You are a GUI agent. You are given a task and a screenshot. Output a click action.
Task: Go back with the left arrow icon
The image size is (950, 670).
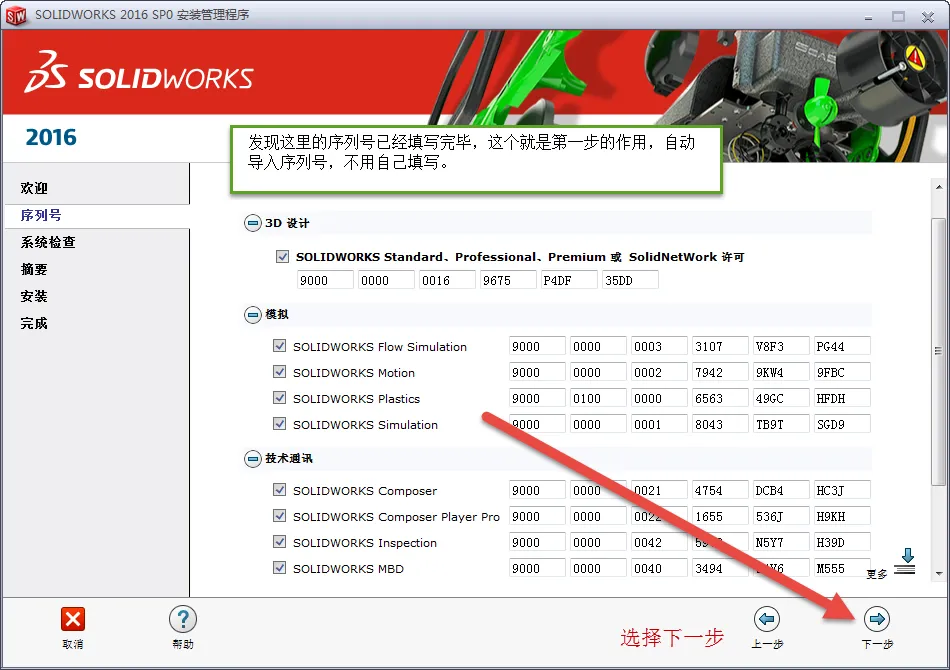point(766,619)
